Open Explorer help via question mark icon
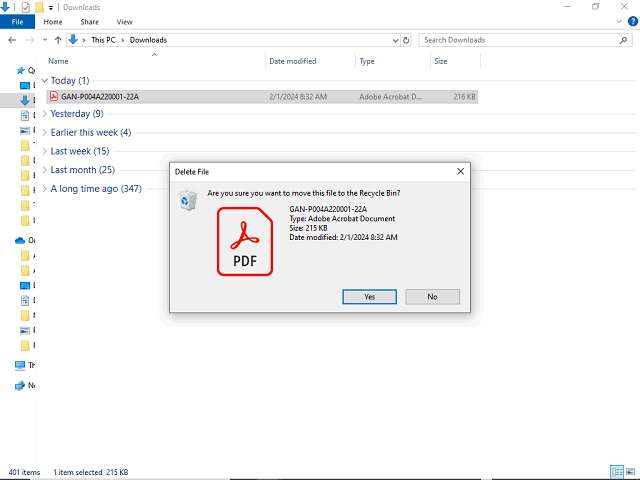Screen dimensions: 640x480 pos(633,21)
